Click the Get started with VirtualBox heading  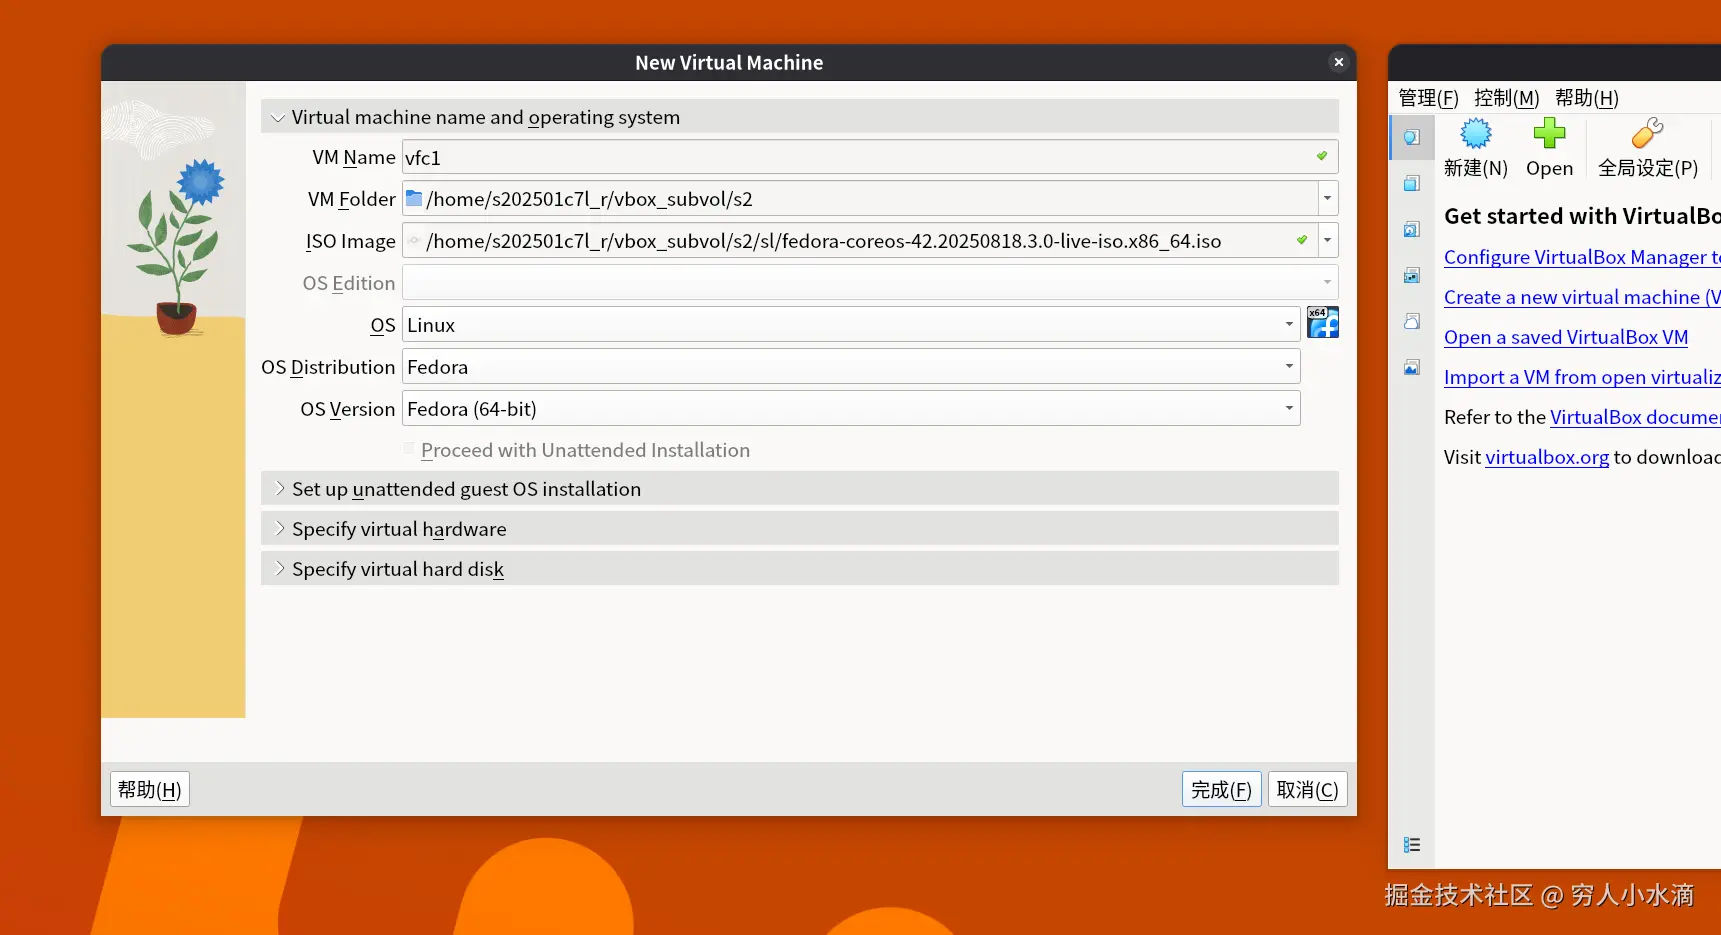coord(1582,216)
